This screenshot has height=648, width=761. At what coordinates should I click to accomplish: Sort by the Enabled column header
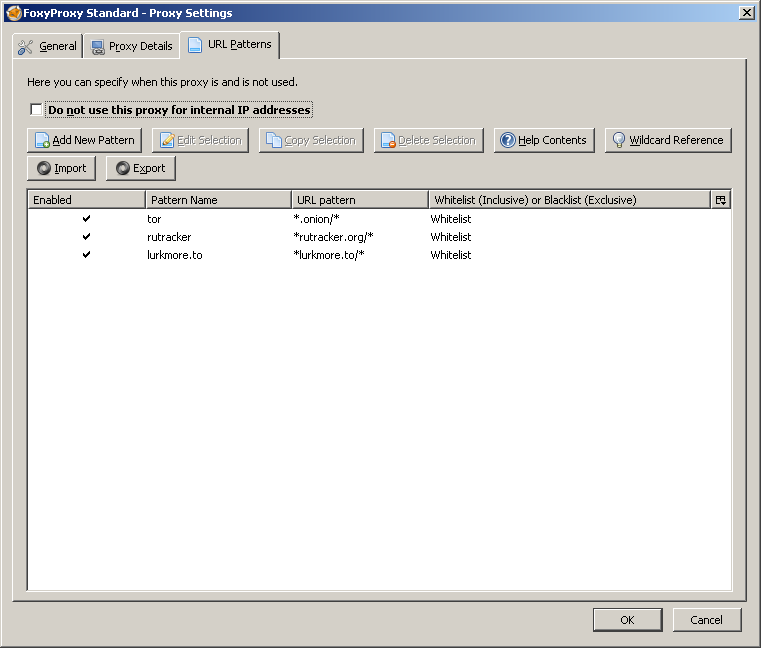[87, 200]
